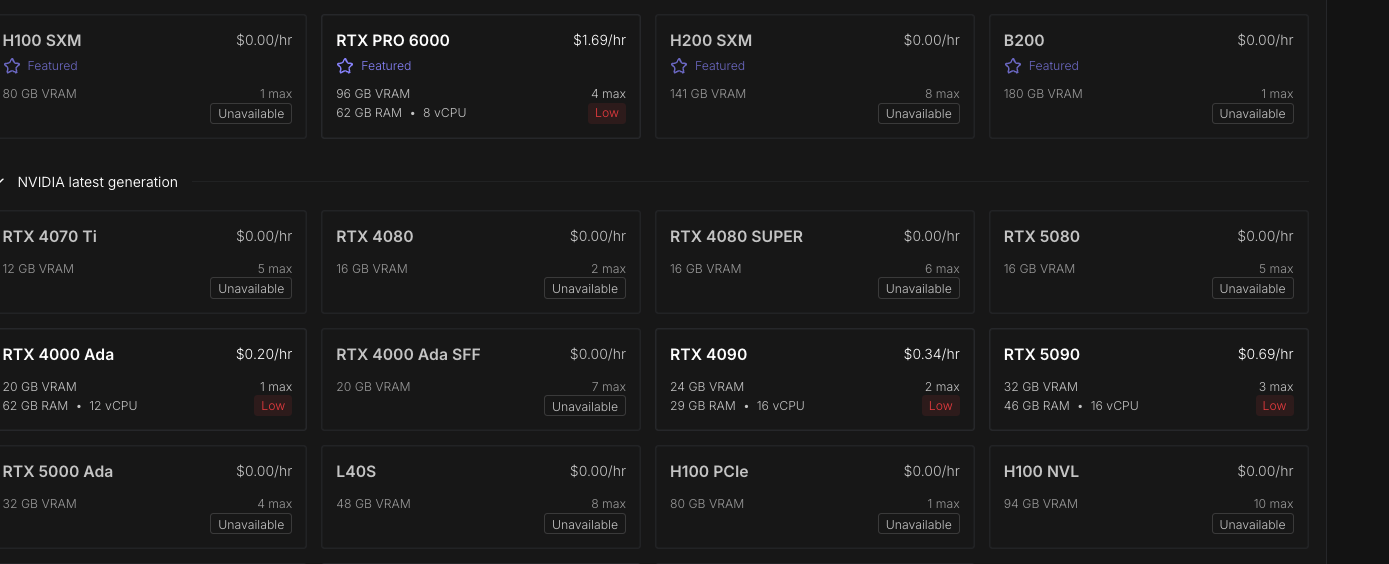Click the Low availability badge on RTX 5090

[x=1275, y=406]
